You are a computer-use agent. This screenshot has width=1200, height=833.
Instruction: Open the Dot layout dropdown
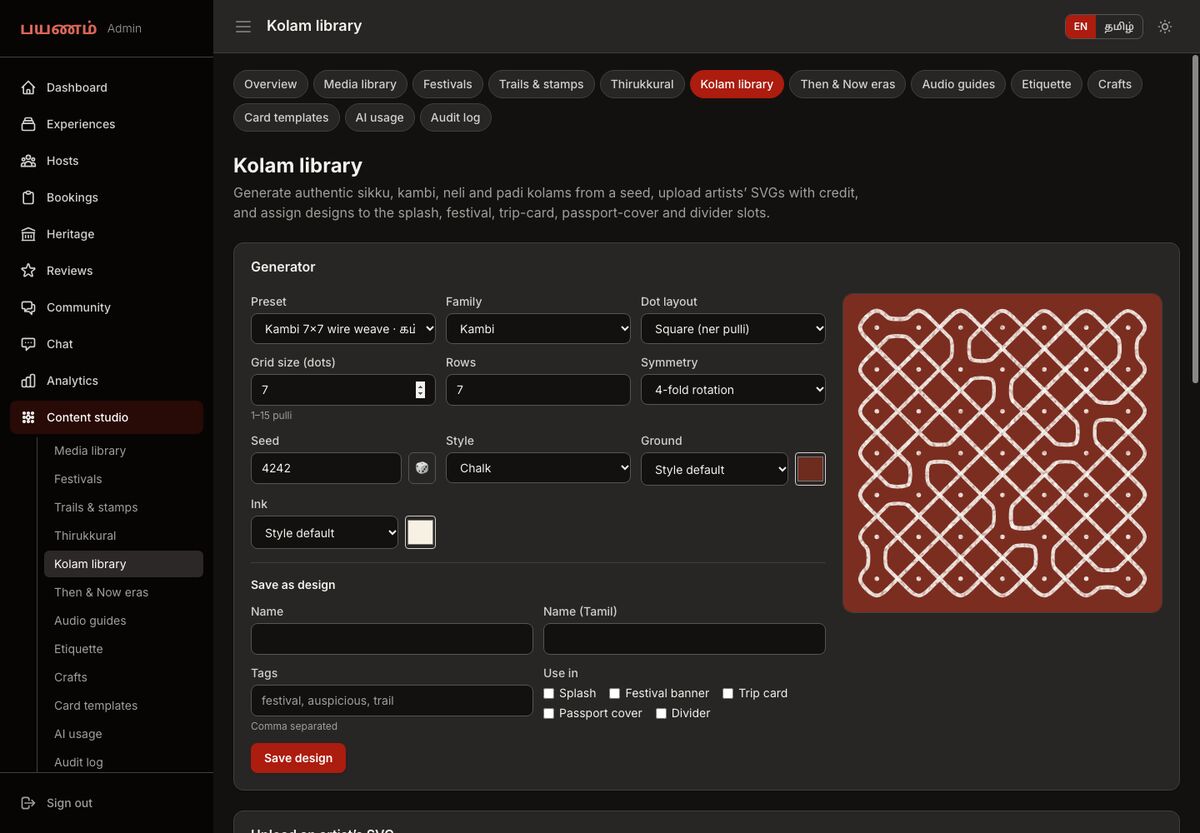733,329
